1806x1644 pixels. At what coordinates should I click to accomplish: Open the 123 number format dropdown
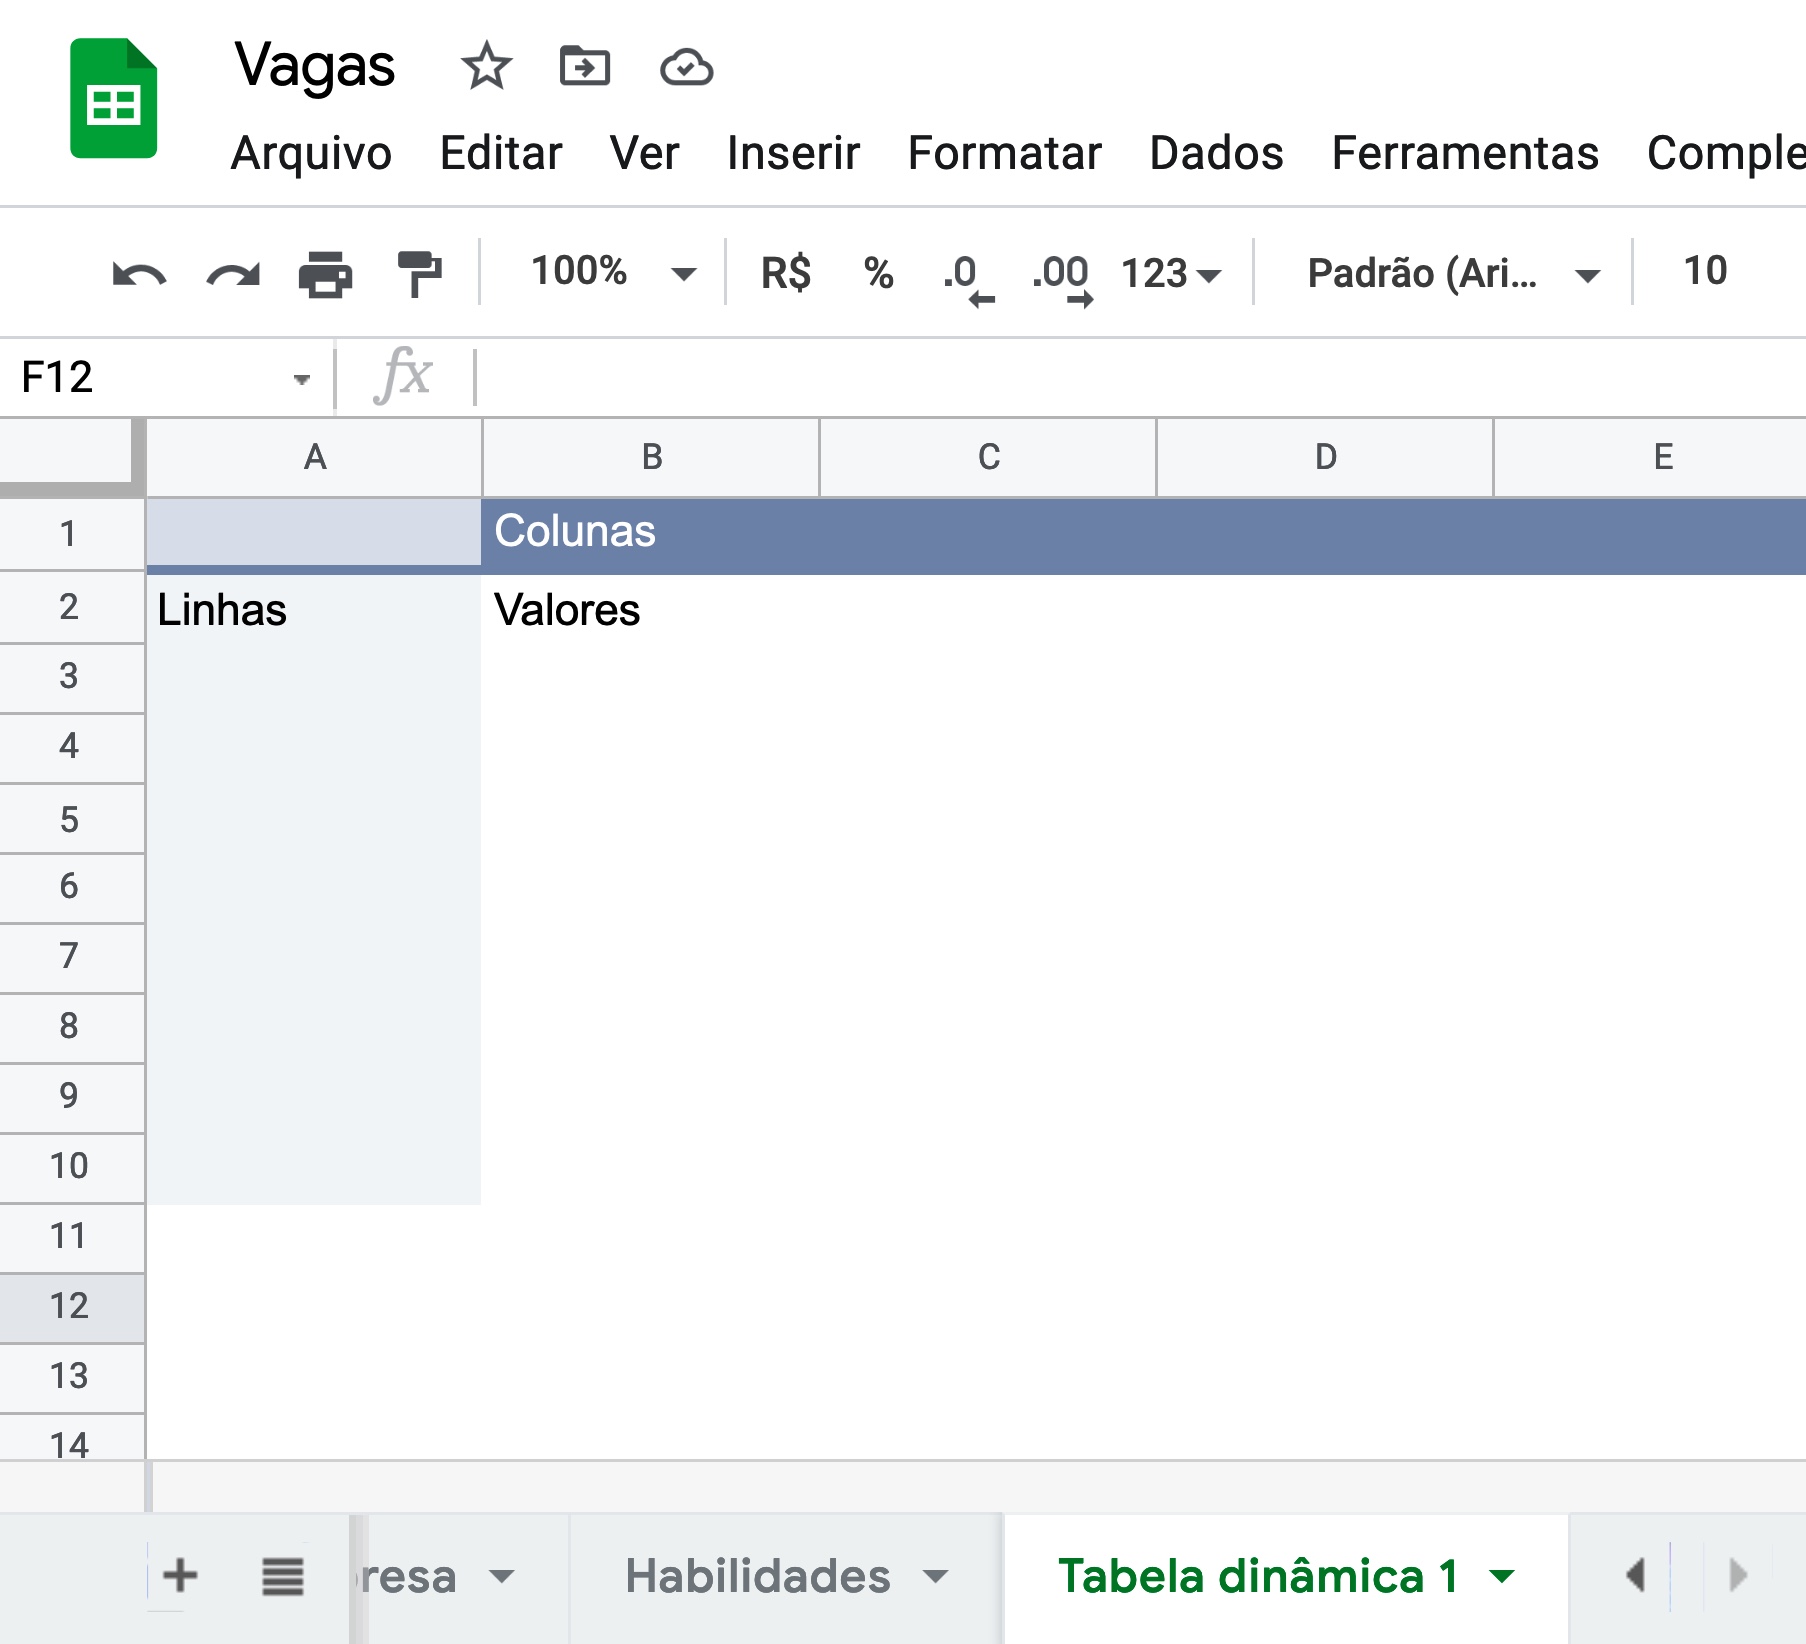(x=1170, y=273)
